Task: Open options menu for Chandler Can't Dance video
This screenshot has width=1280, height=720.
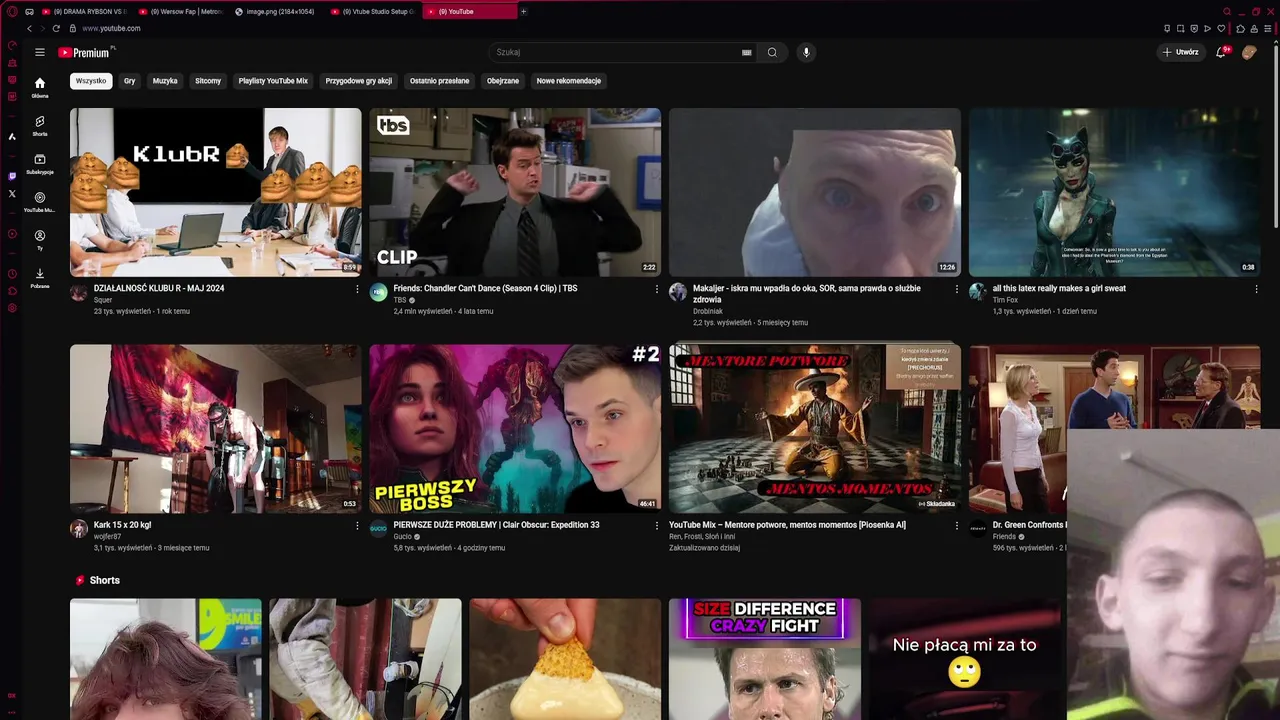Action: [x=657, y=289]
